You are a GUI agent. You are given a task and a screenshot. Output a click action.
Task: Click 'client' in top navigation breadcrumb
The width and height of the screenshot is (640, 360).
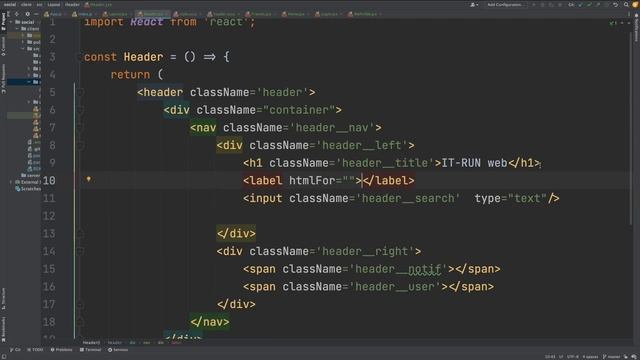tap(26, 5)
